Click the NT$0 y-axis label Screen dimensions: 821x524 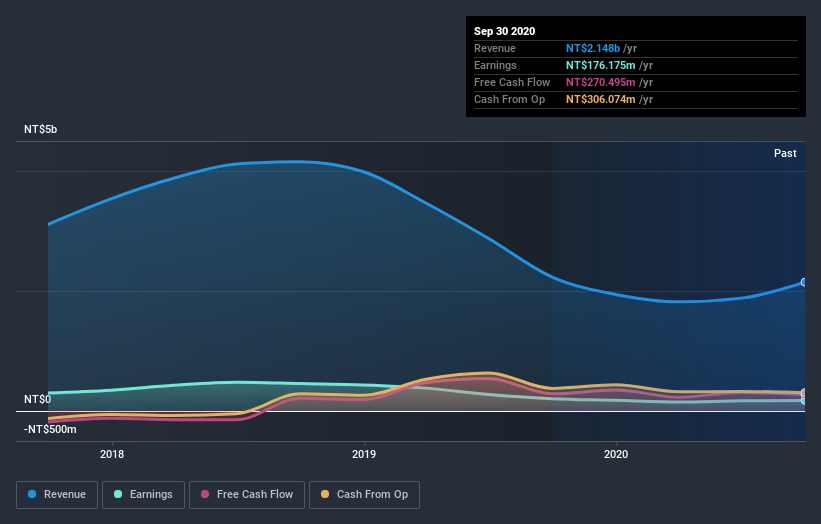click(x=38, y=399)
